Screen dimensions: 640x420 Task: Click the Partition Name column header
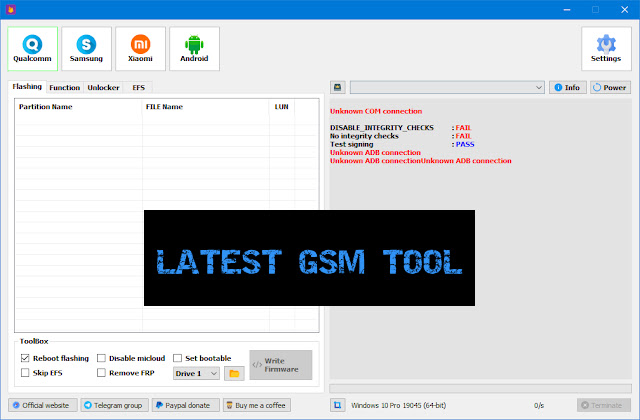pos(78,107)
